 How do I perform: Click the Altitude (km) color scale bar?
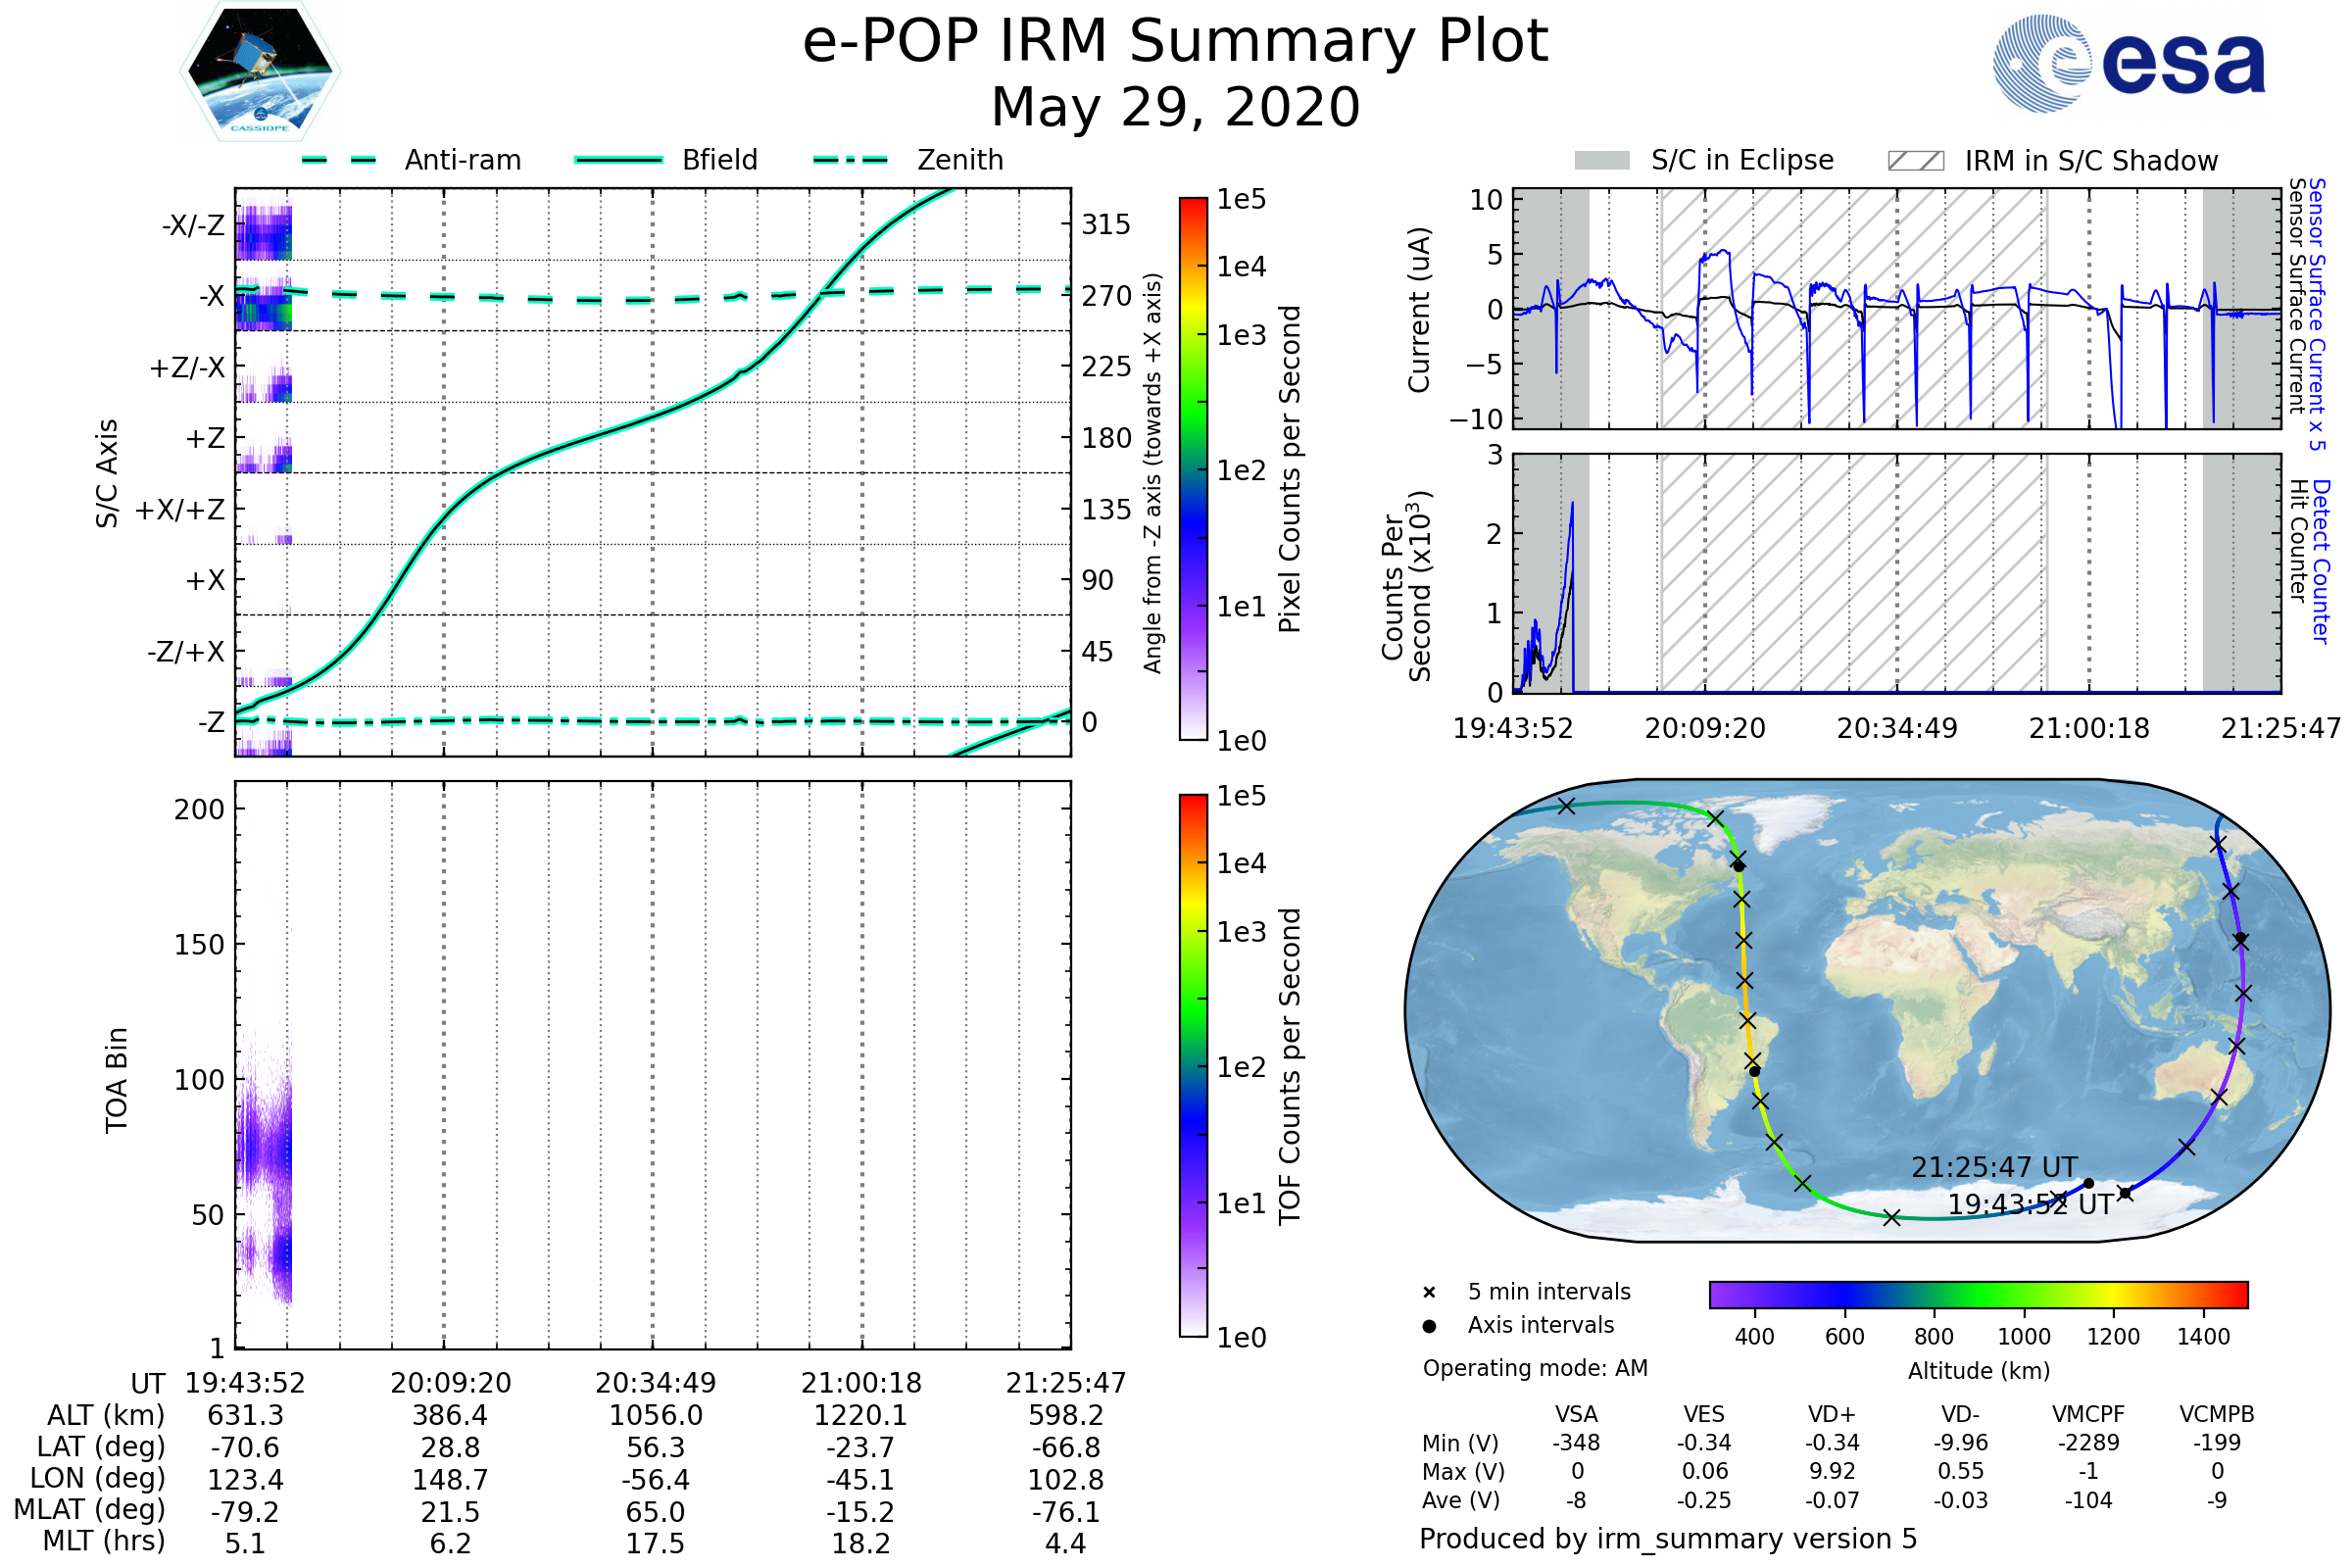pos(1978,1294)
